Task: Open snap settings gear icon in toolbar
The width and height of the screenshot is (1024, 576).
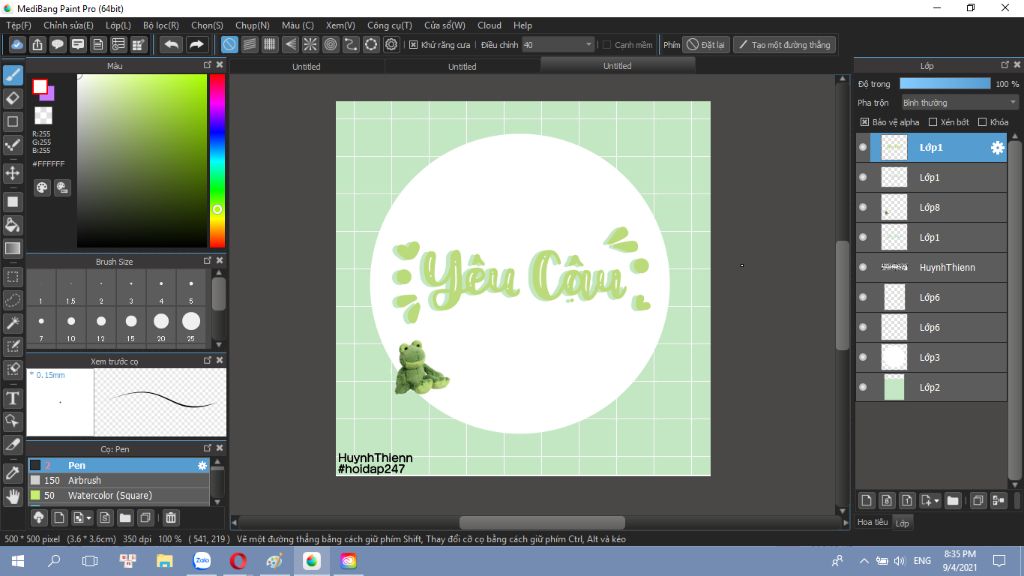Action: click(x=391, y=44)
